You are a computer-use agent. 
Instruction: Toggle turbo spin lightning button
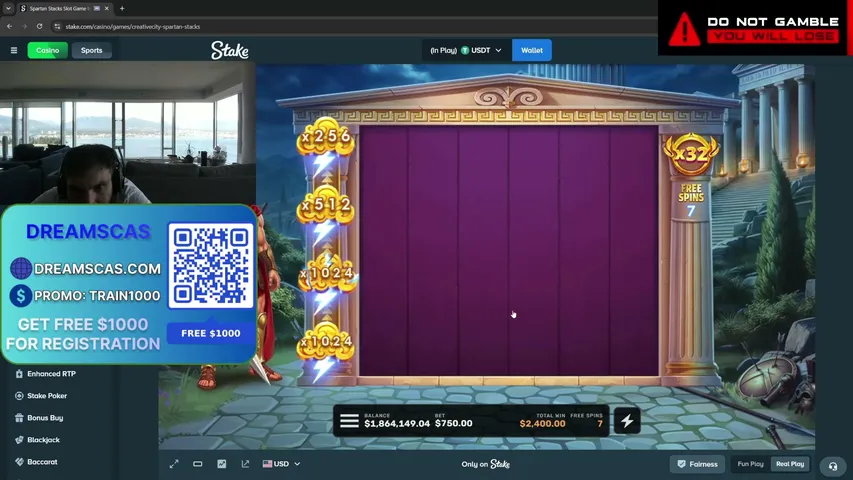tap(627, 421)
